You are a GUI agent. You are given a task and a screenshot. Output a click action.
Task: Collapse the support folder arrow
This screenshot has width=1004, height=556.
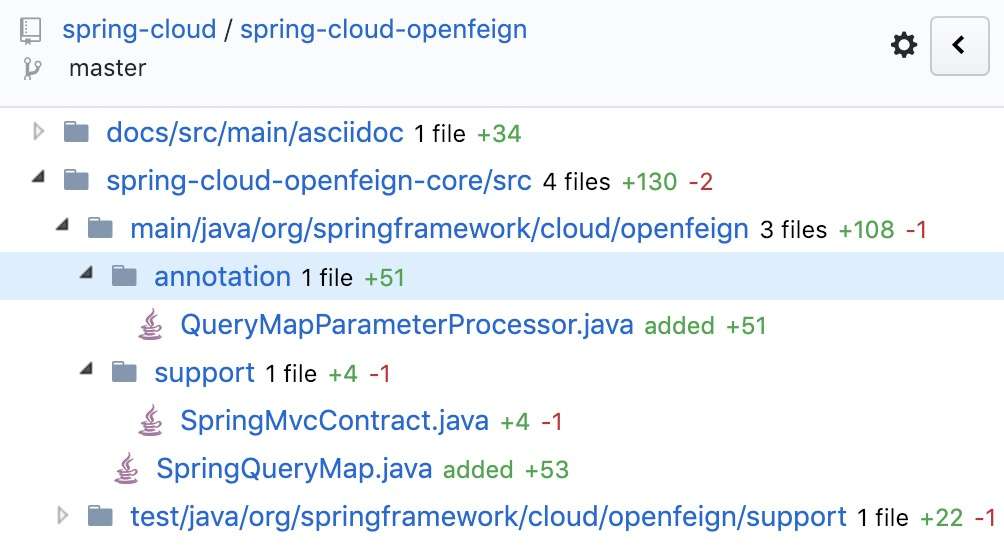(86, 368)
